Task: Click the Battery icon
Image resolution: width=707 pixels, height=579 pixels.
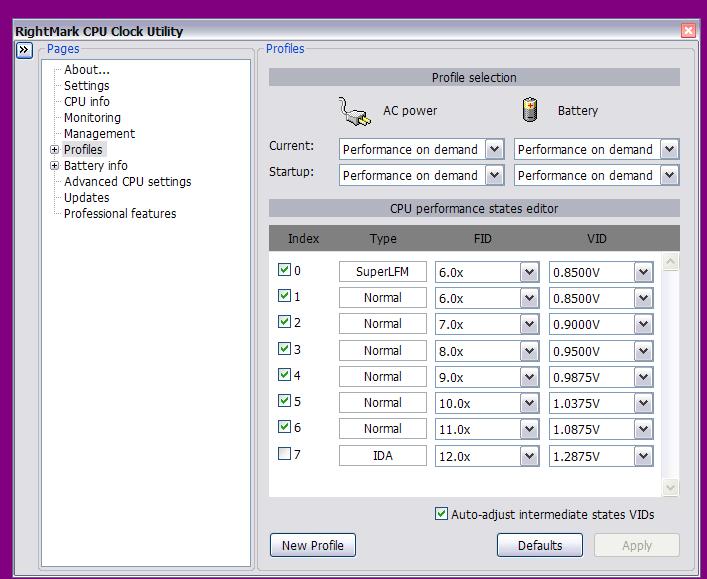Action: 530,110
